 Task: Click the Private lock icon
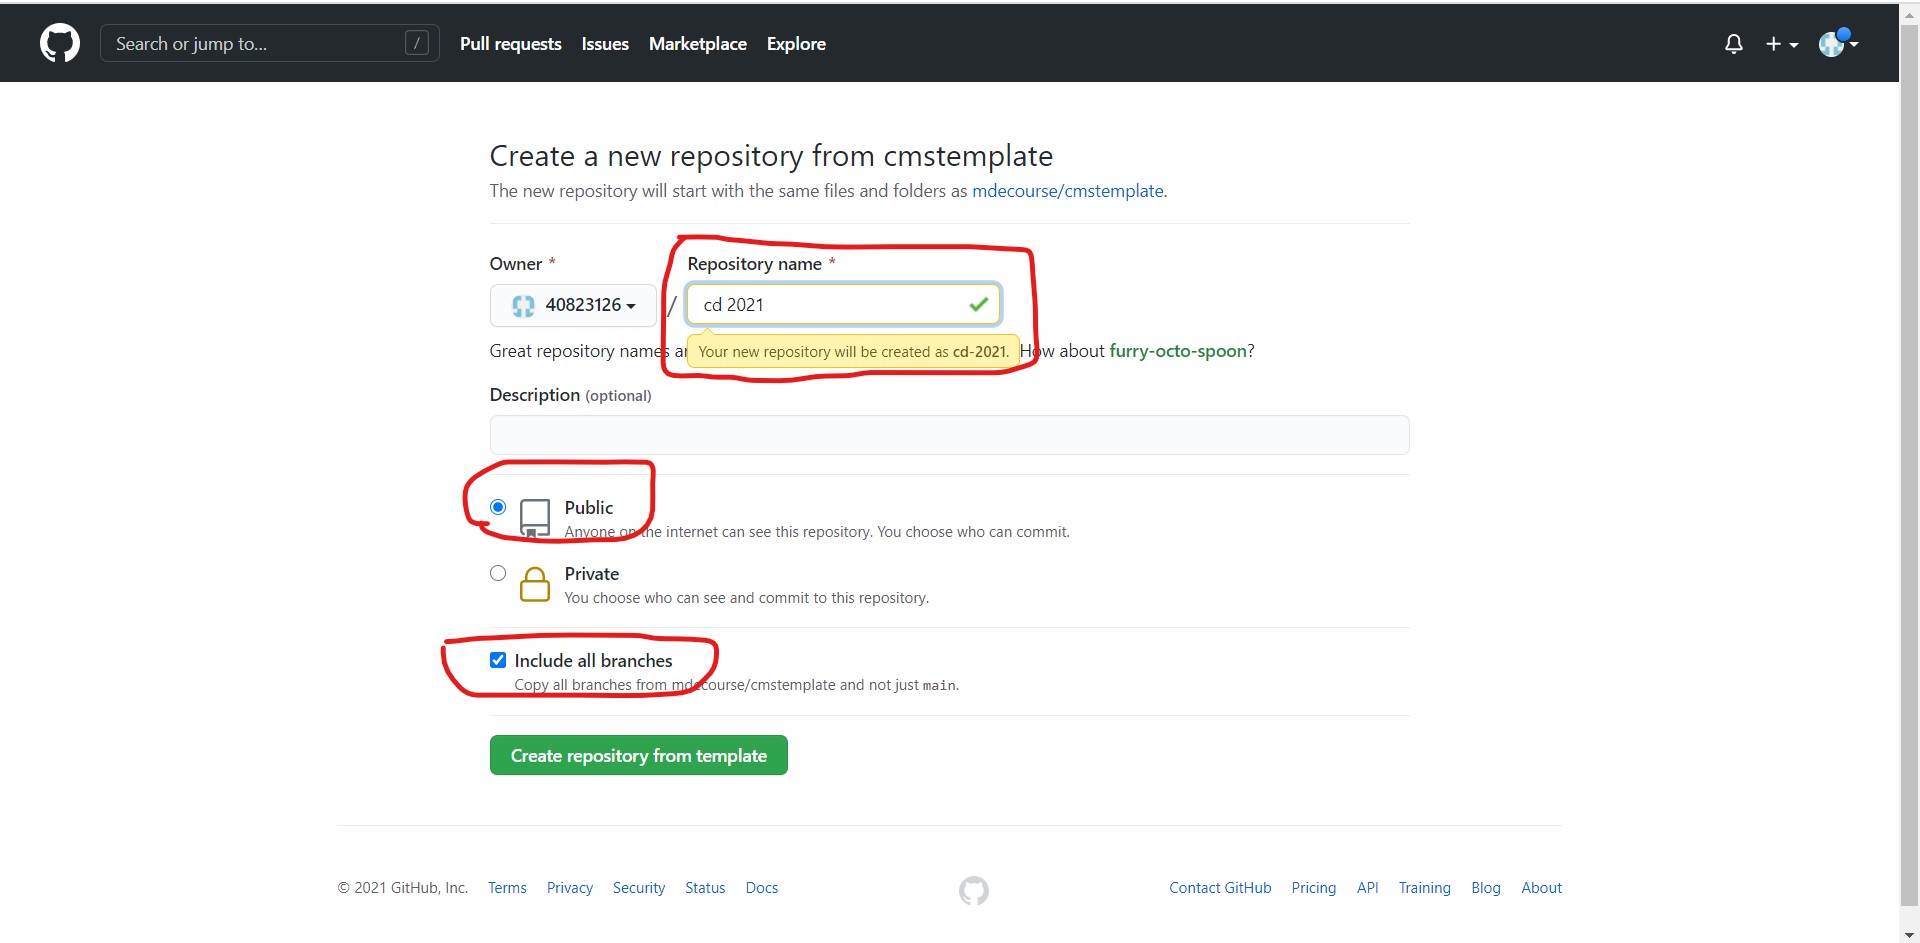click(535, 584)
